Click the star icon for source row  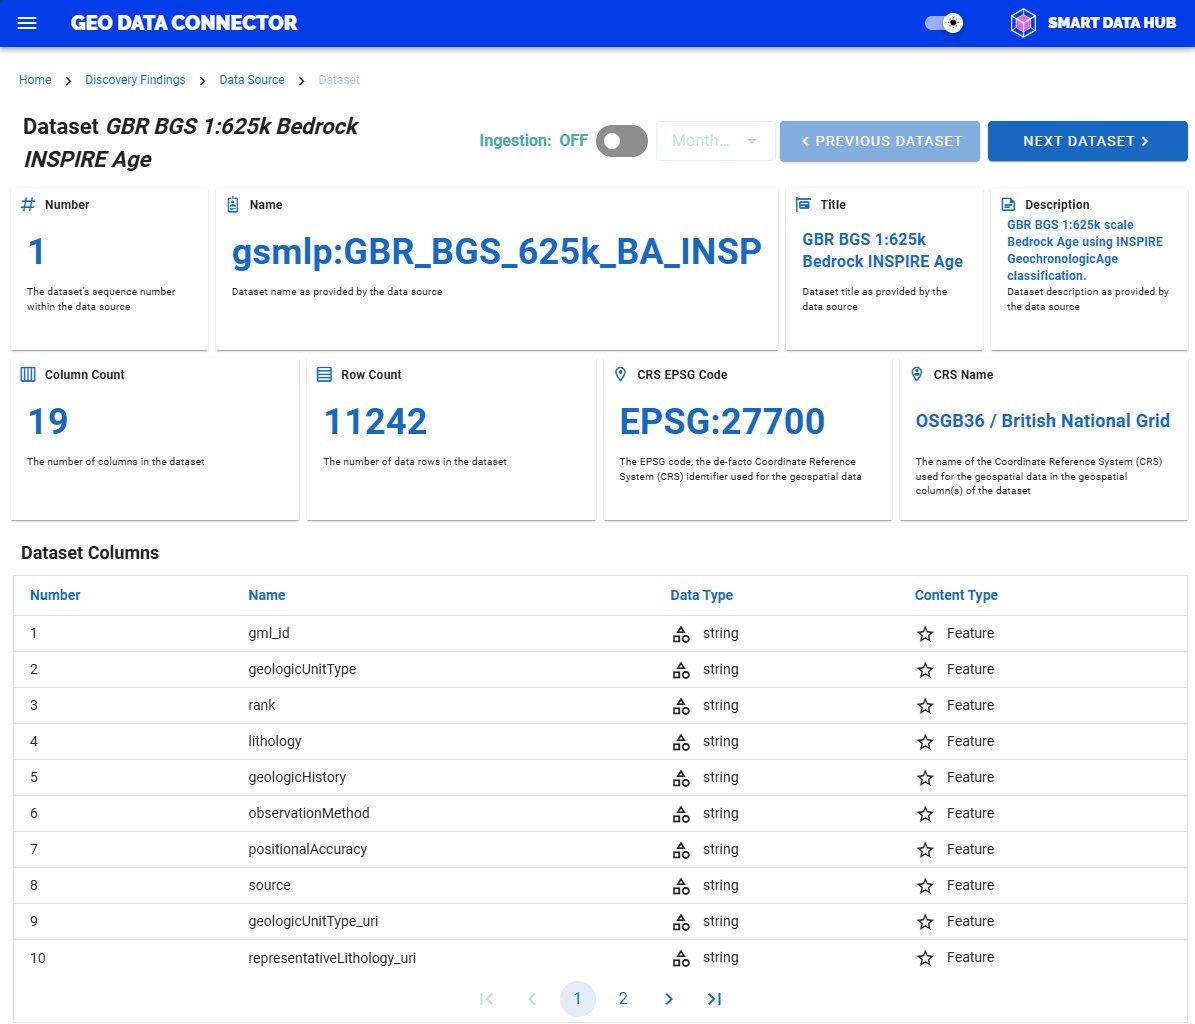(x=925, y=886)
